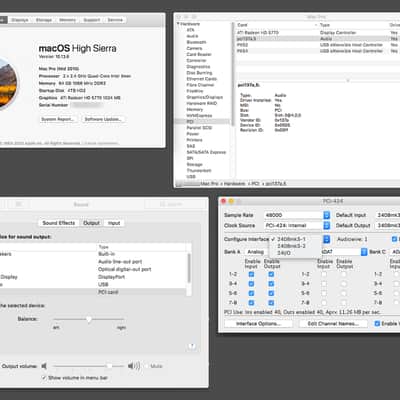
Task: Open the Bank A Analog dropdown
Action: [x=257, y=252]
